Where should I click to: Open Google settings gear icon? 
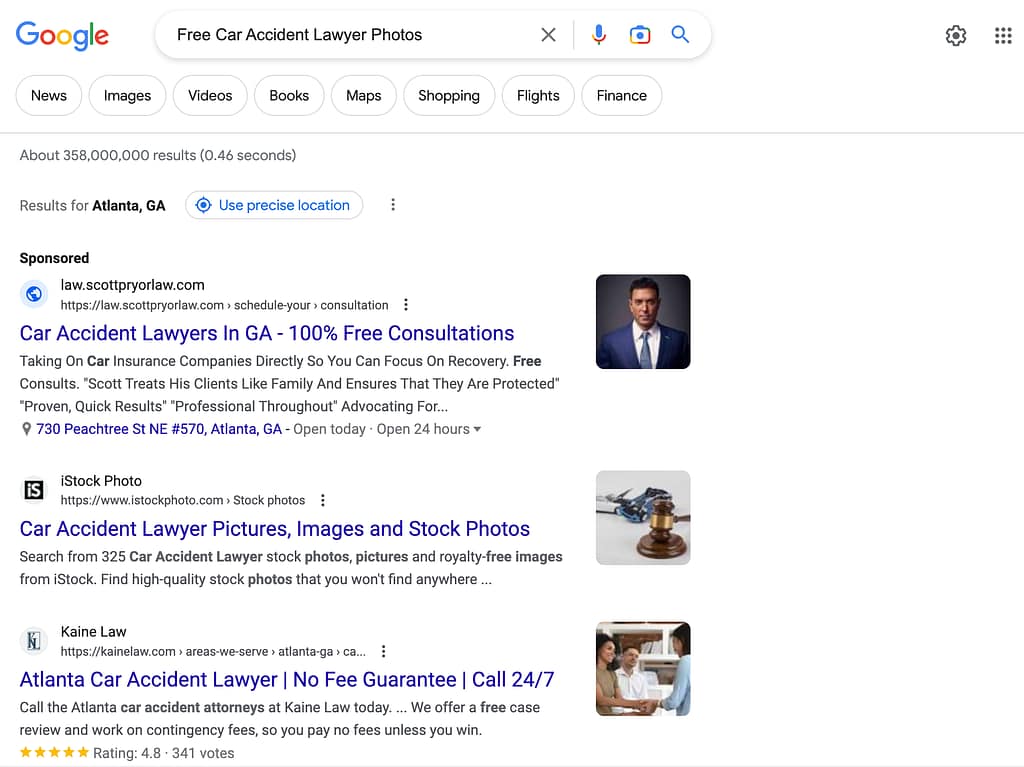point(956,35)
